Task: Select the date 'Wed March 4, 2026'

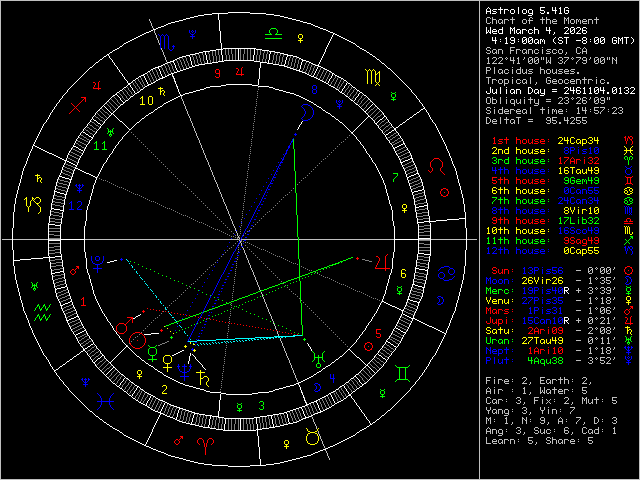Action: (536, 31)
